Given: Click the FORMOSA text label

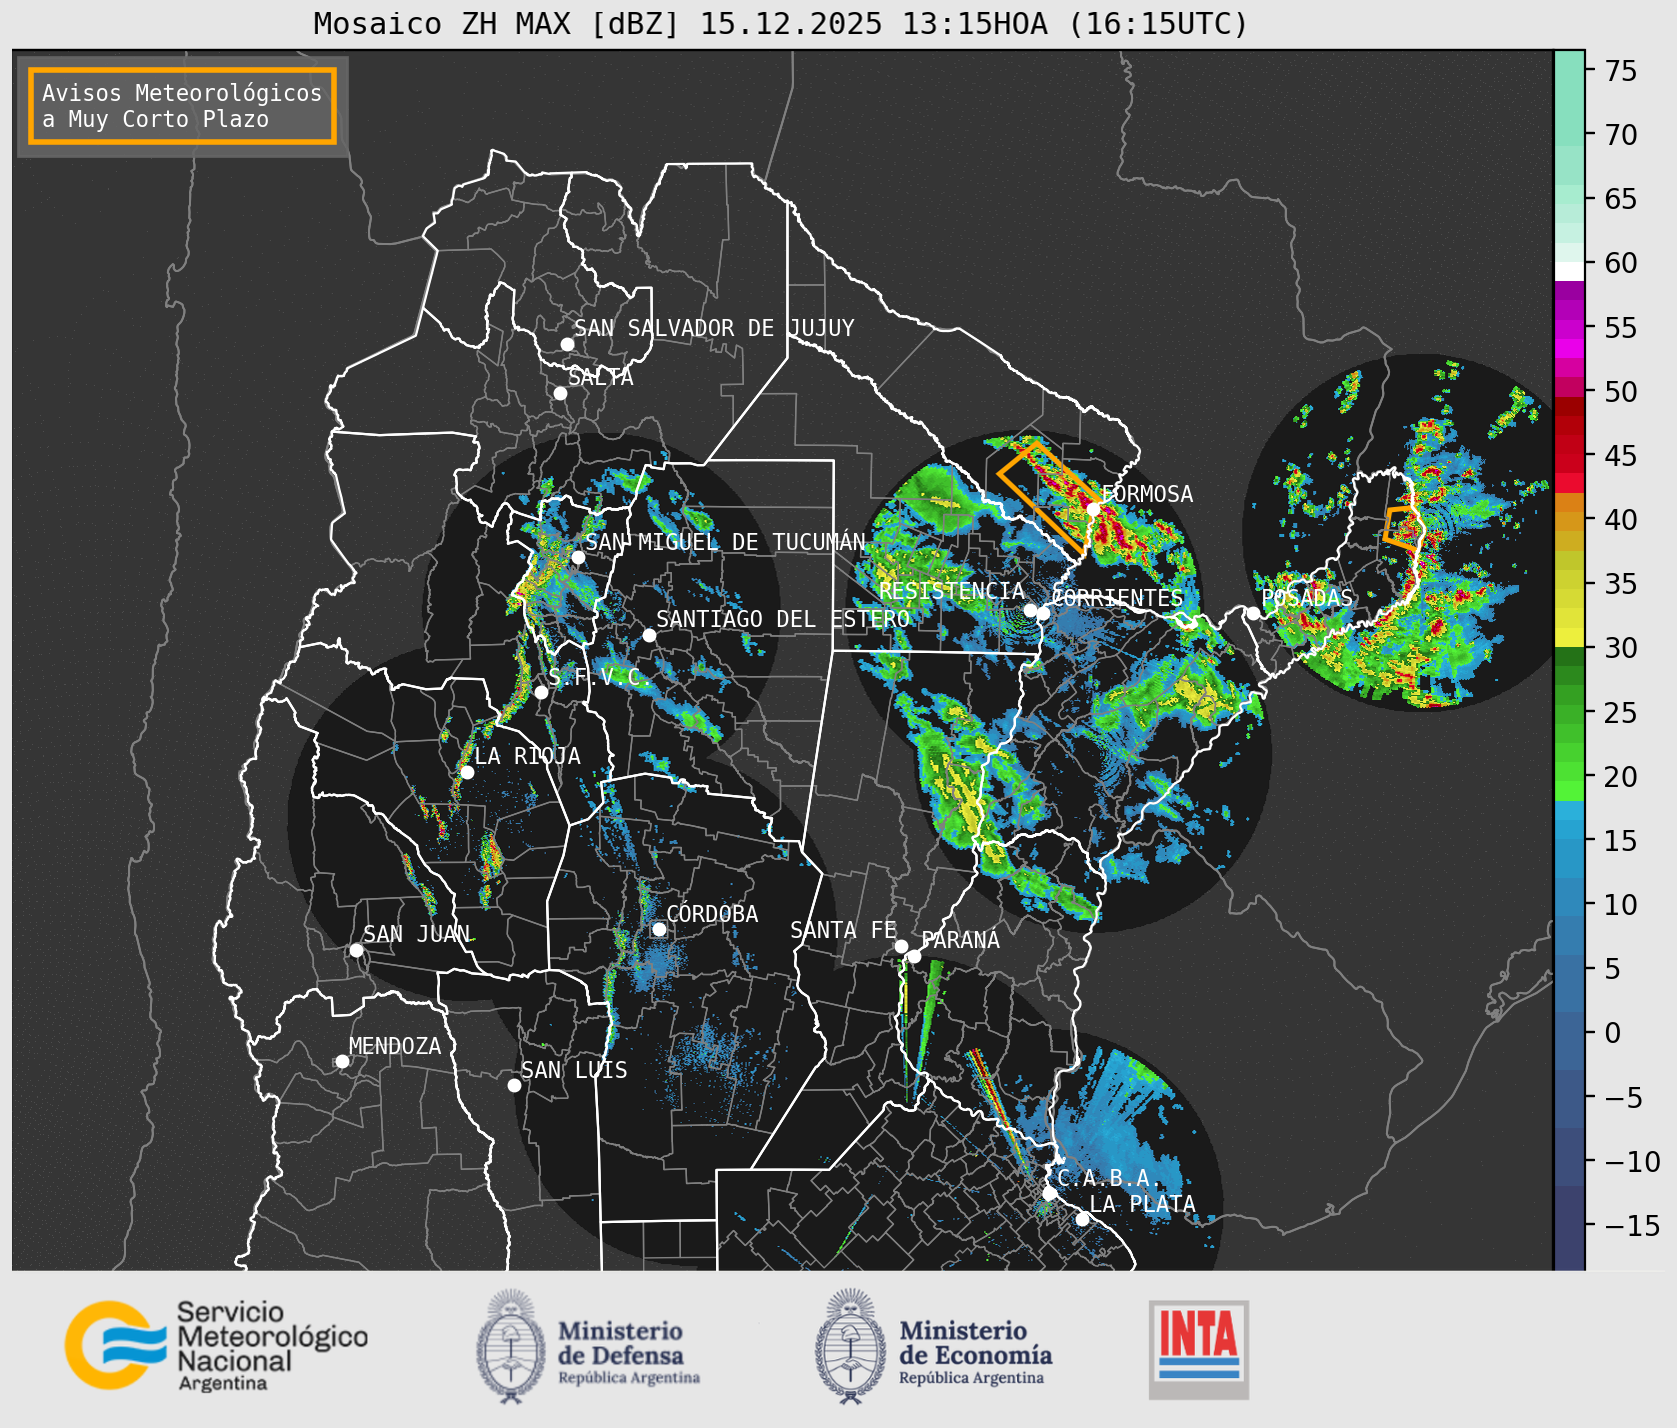Looking at the screenshot, I should 1147,494.
